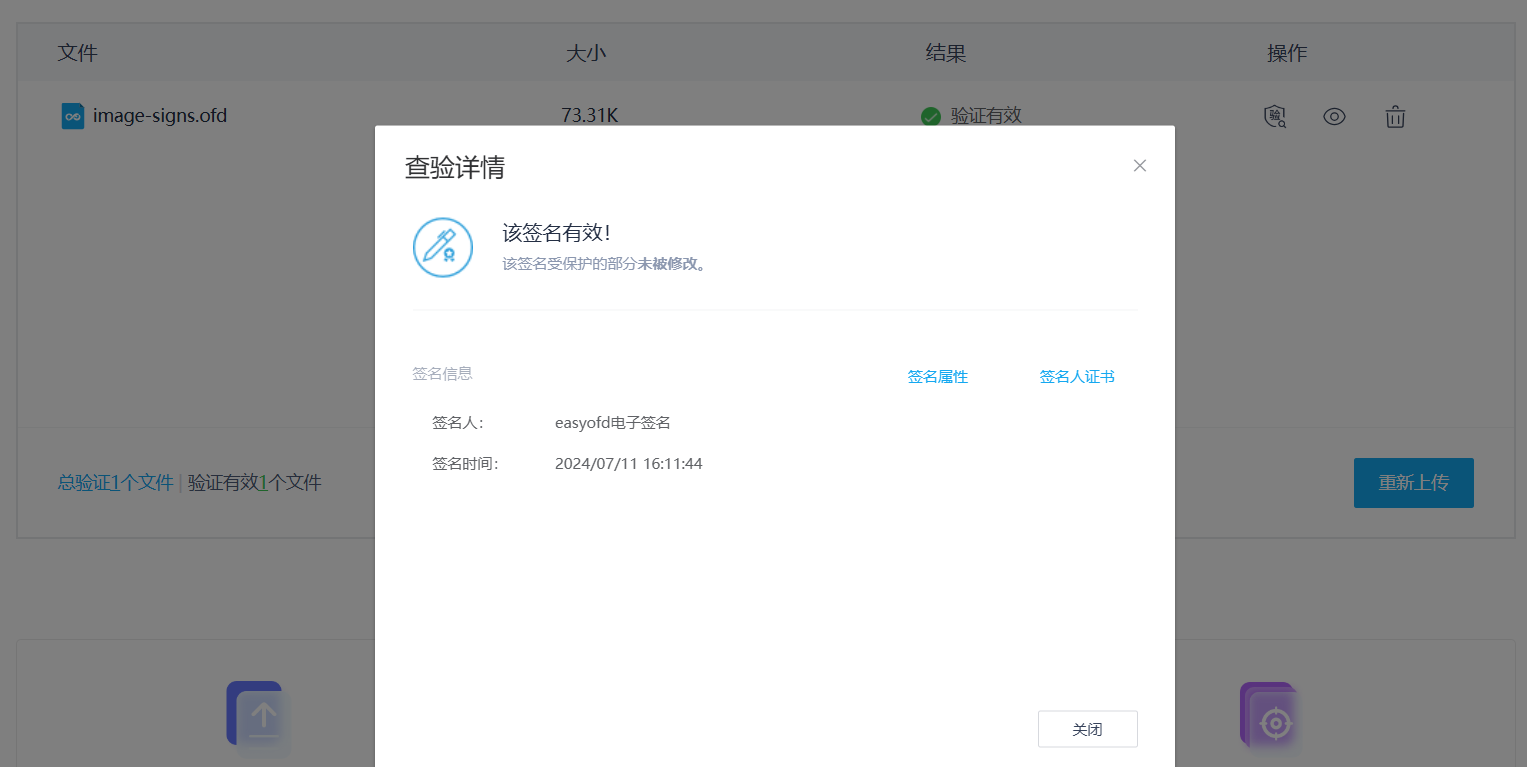Close the 查验详情 dialog with the X icon
The image size is (1527, 767).
click(1139, 166)
